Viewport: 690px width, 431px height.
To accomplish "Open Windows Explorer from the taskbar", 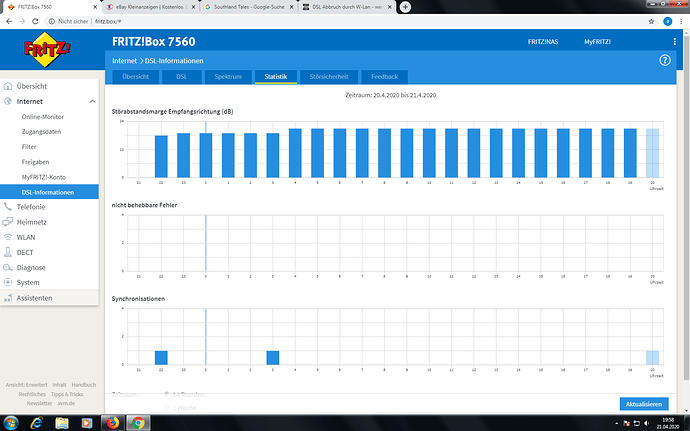I will click(62, 423).
